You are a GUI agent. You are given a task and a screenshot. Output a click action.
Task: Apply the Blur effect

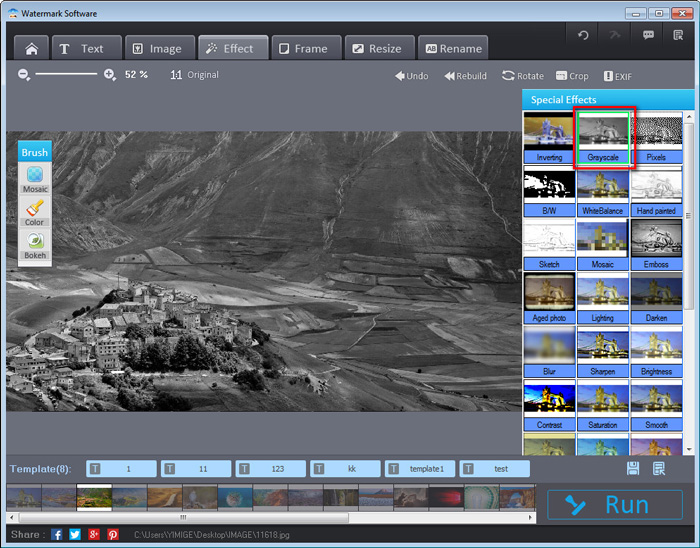tap(549, 352)
